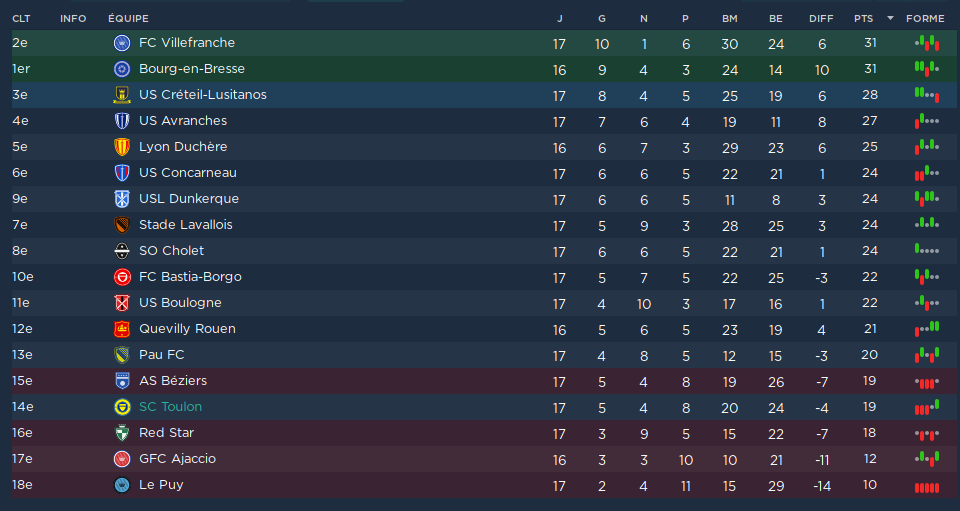
Task: Click the SC Toulon yellow club badge
Action: click(x=122, y=407)
